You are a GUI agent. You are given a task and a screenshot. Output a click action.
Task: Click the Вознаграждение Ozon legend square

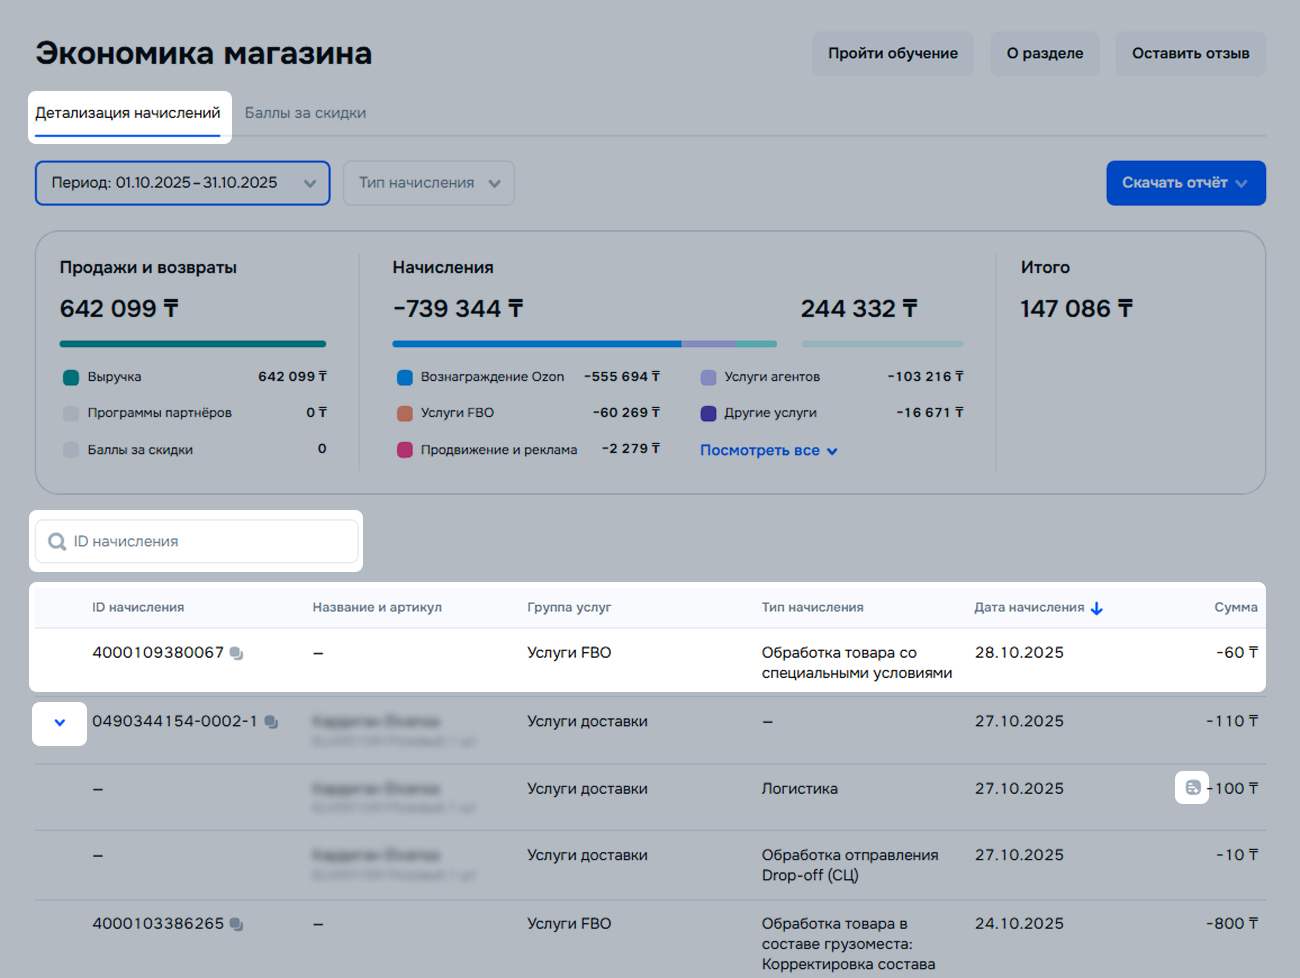tap(405, 377)
